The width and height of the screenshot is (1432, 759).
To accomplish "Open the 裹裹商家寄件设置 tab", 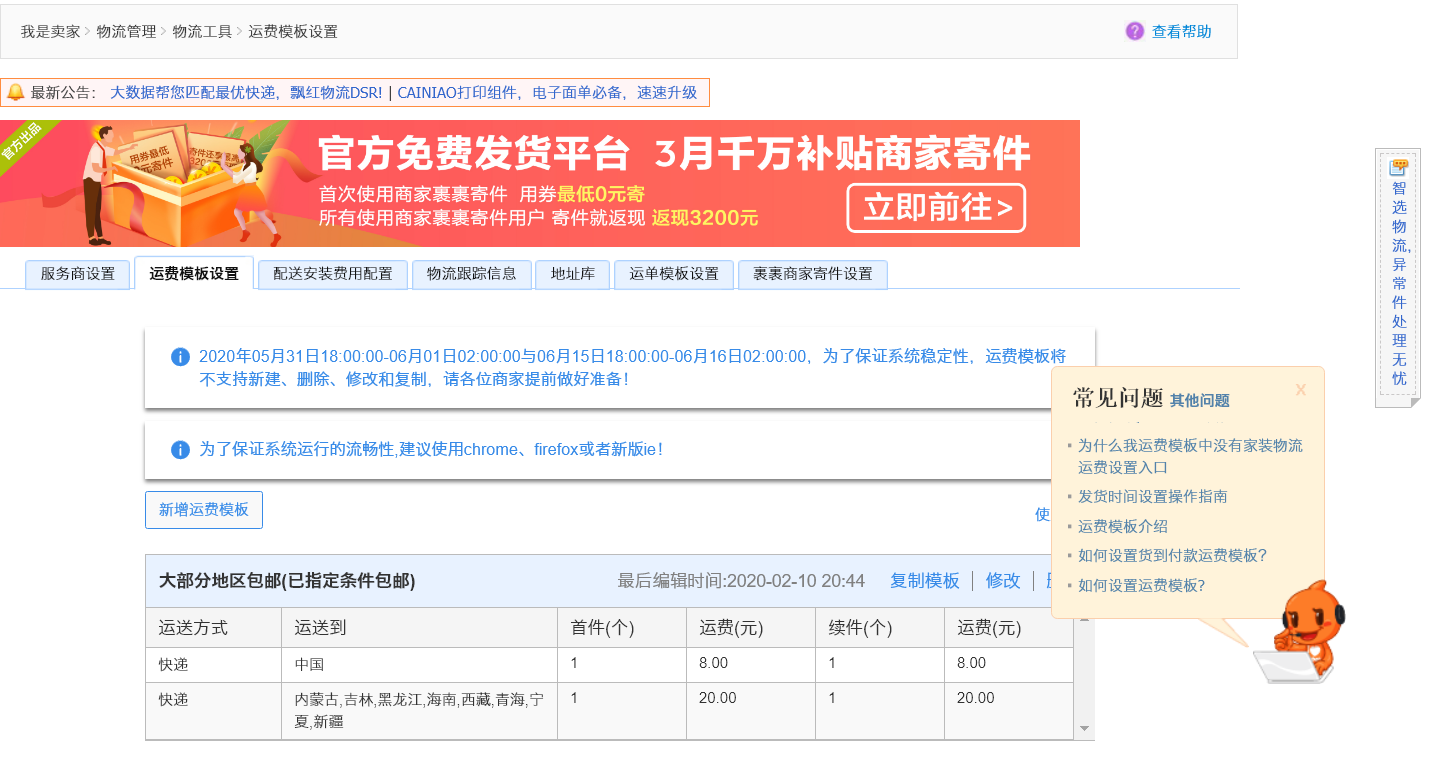I will tap(812, 274).
